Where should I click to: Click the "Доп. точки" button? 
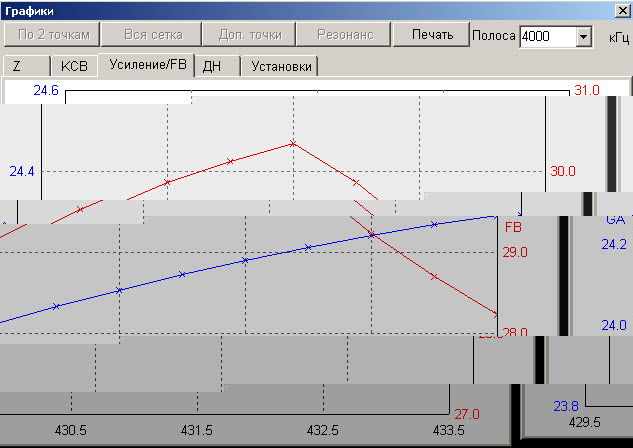(x=249, y=34)
